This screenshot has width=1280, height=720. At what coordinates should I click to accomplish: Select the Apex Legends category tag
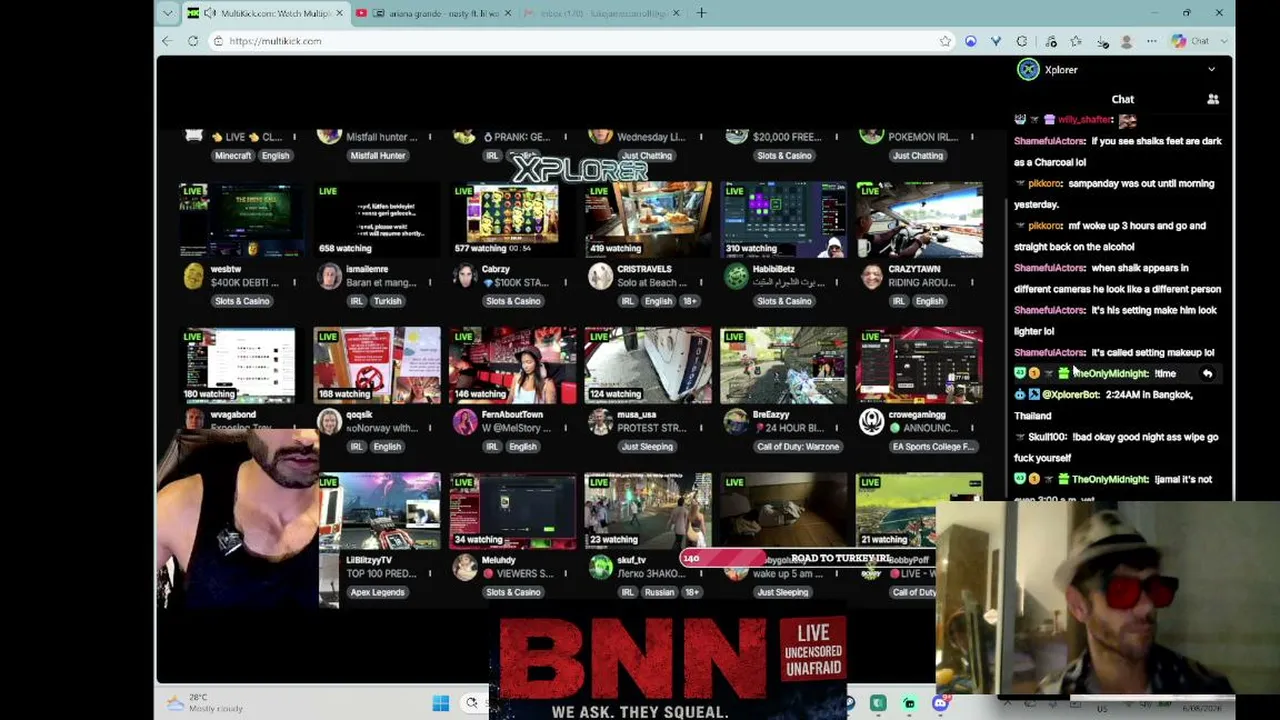pyautogui.click(x=378, y=593)
